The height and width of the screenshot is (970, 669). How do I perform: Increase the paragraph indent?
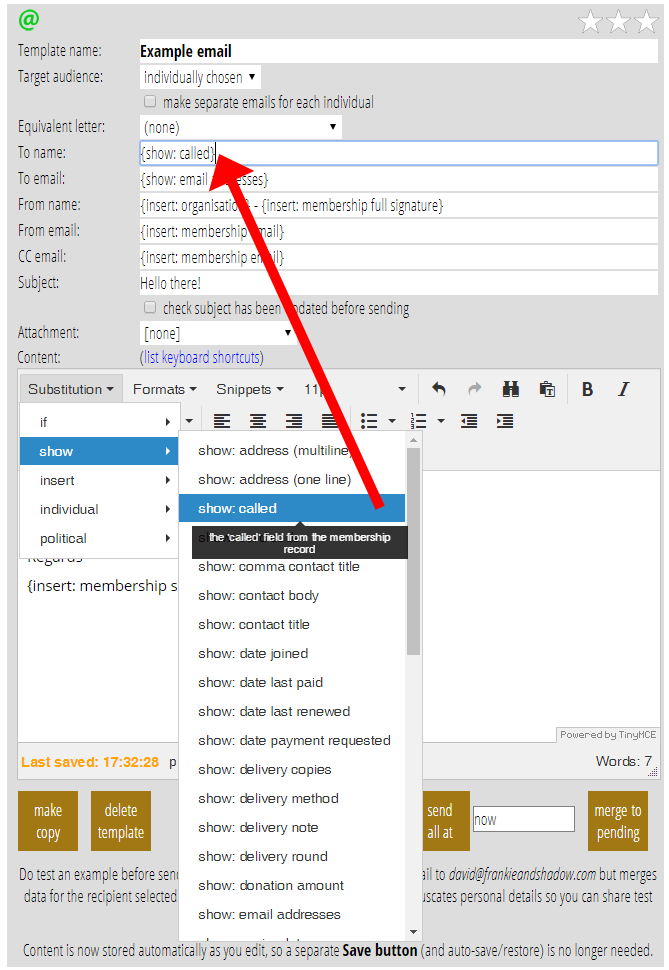[505, 421]
